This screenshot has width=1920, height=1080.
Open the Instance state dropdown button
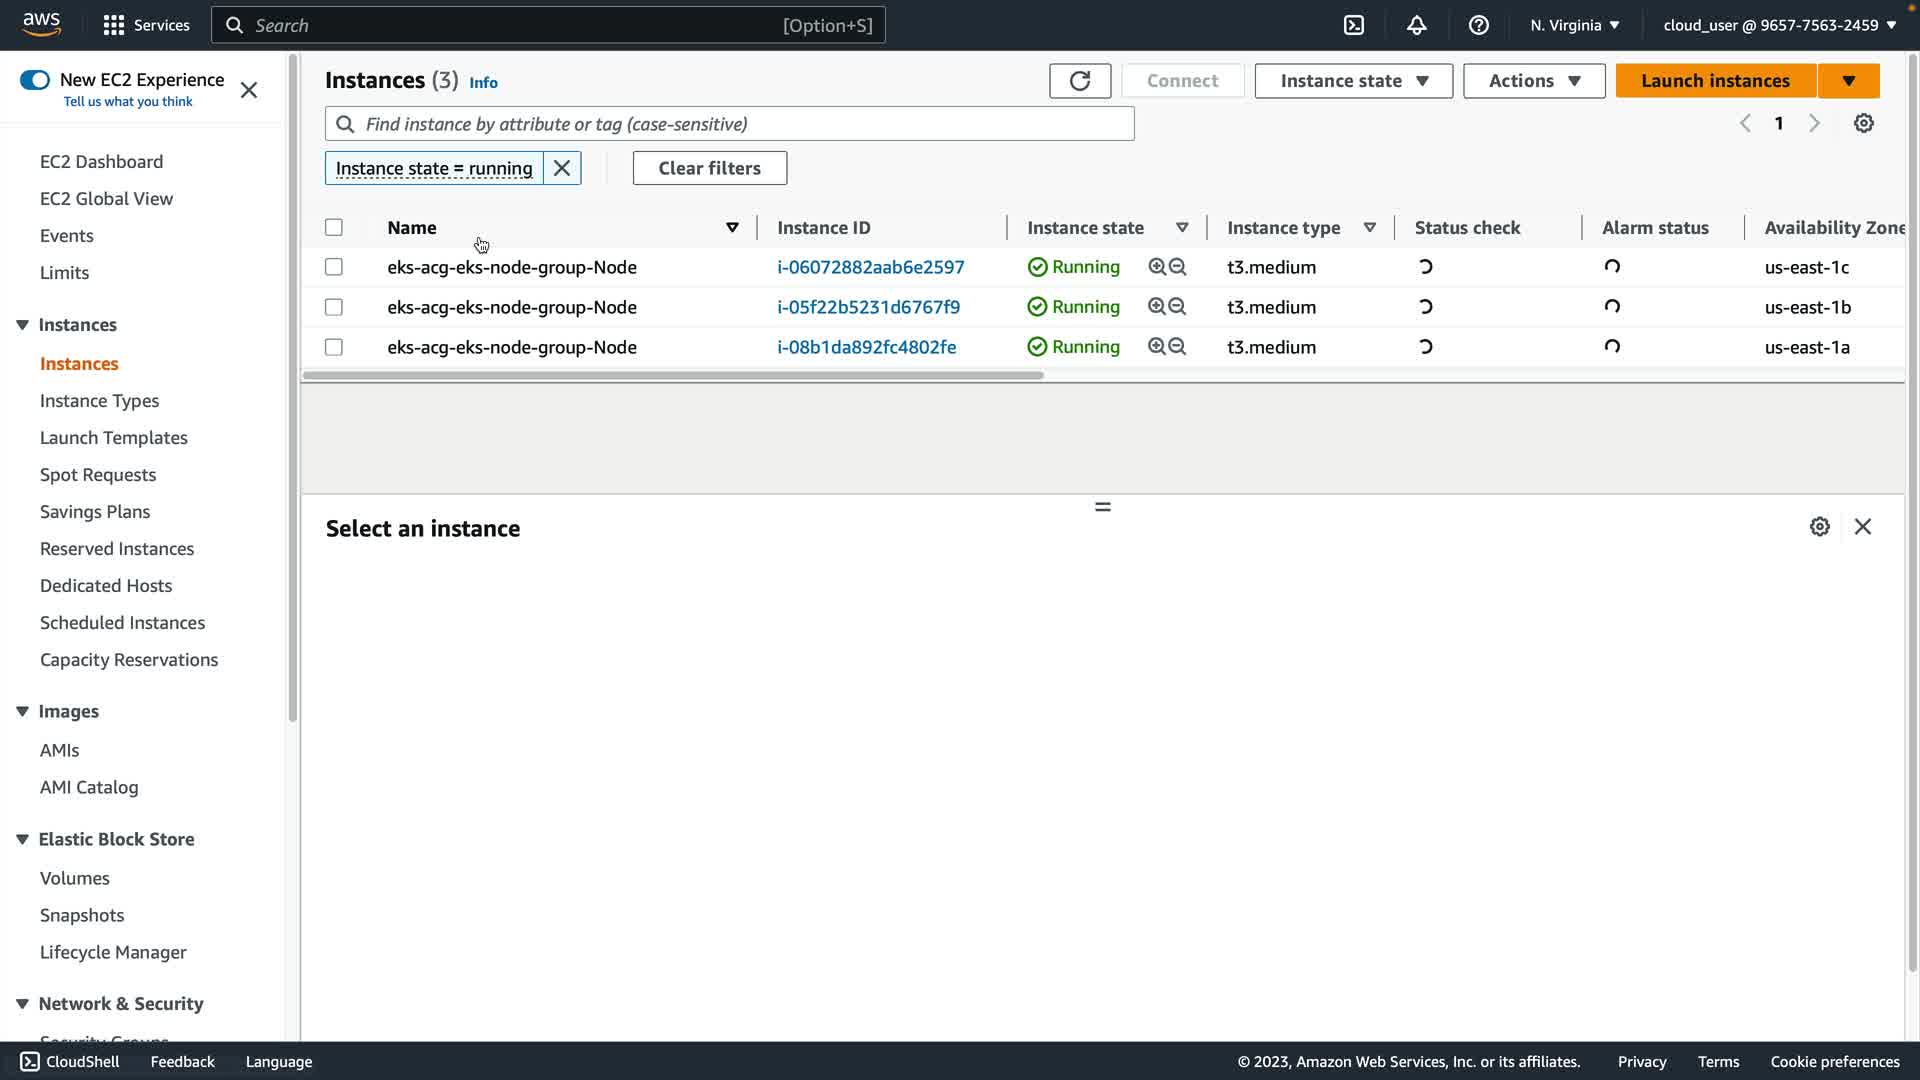click(x=1353, y=81)
